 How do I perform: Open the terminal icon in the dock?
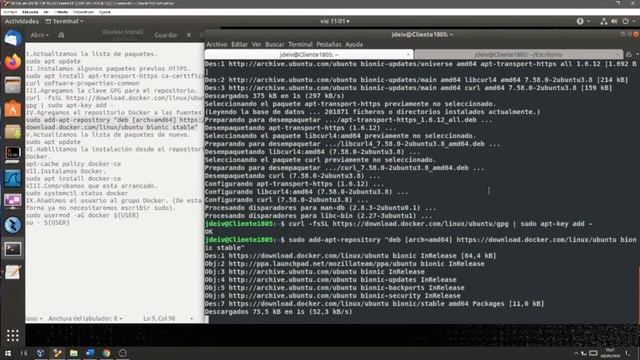tap(13, 249)
